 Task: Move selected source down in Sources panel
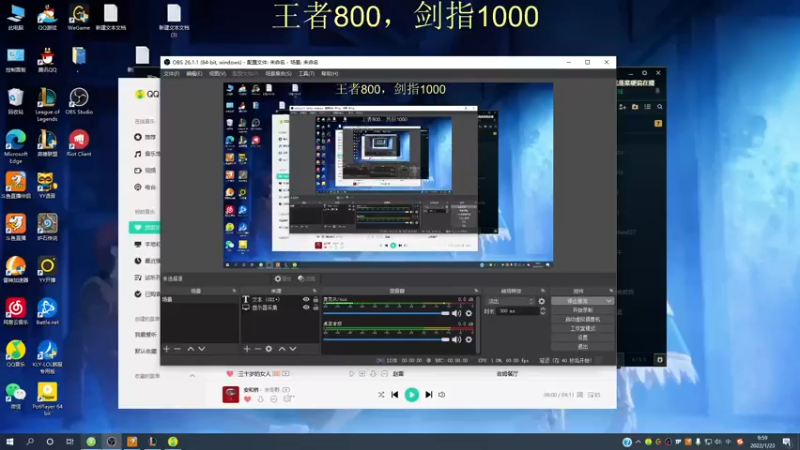tap(293, 349)
